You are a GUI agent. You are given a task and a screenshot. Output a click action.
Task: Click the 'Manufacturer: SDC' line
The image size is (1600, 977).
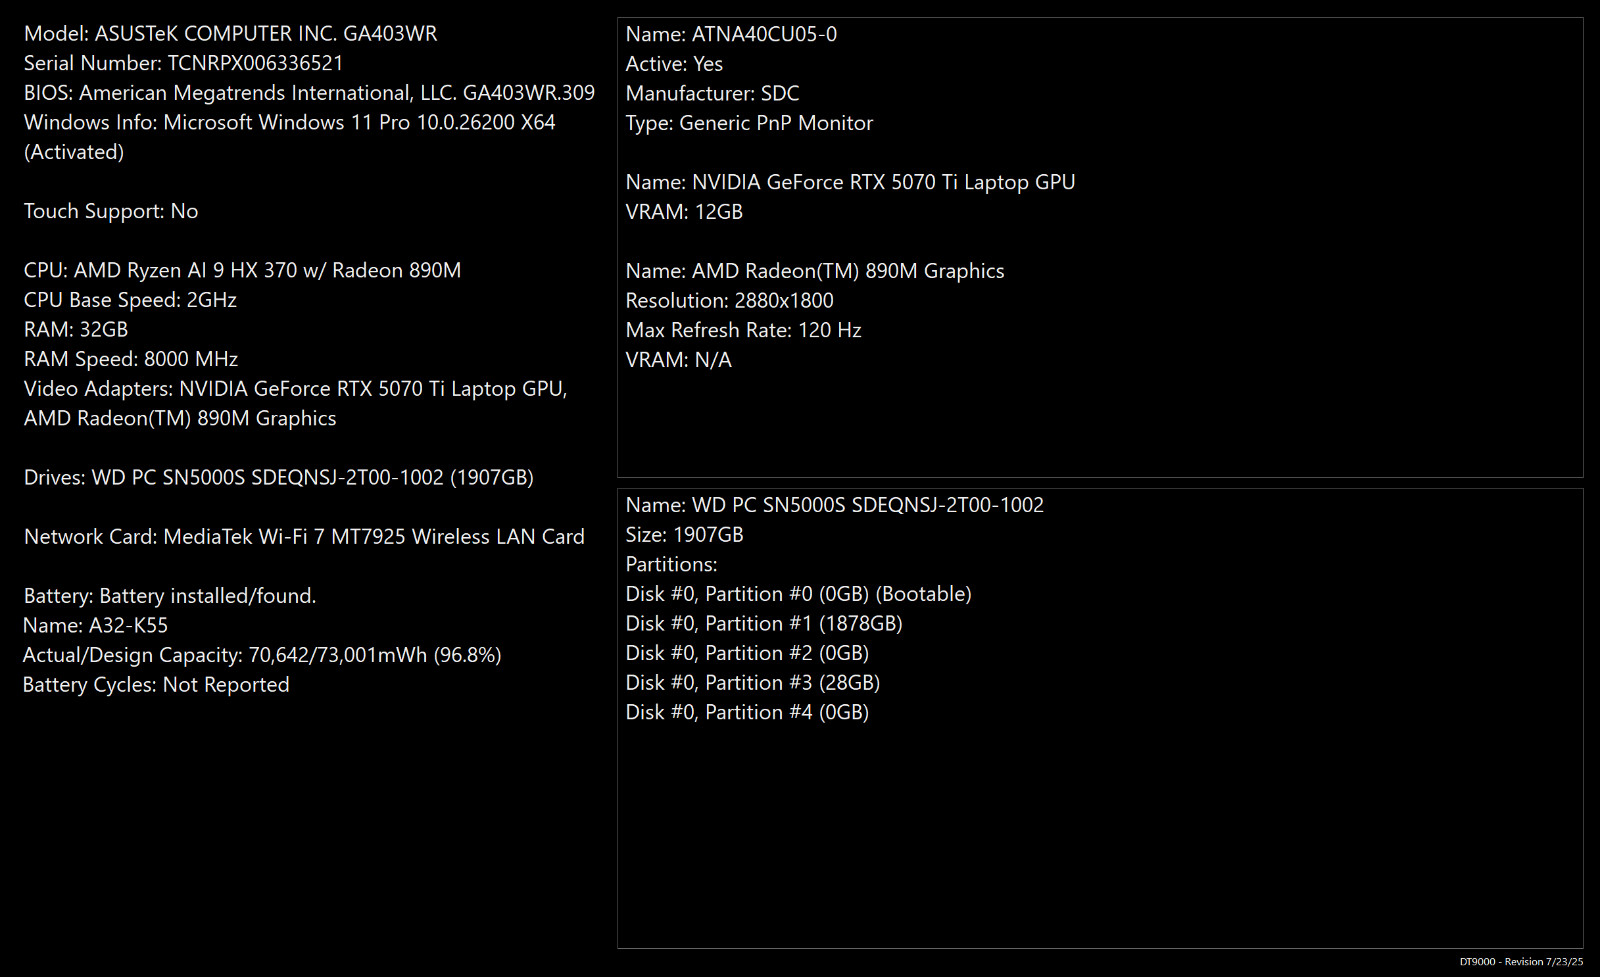click(713, 94)
